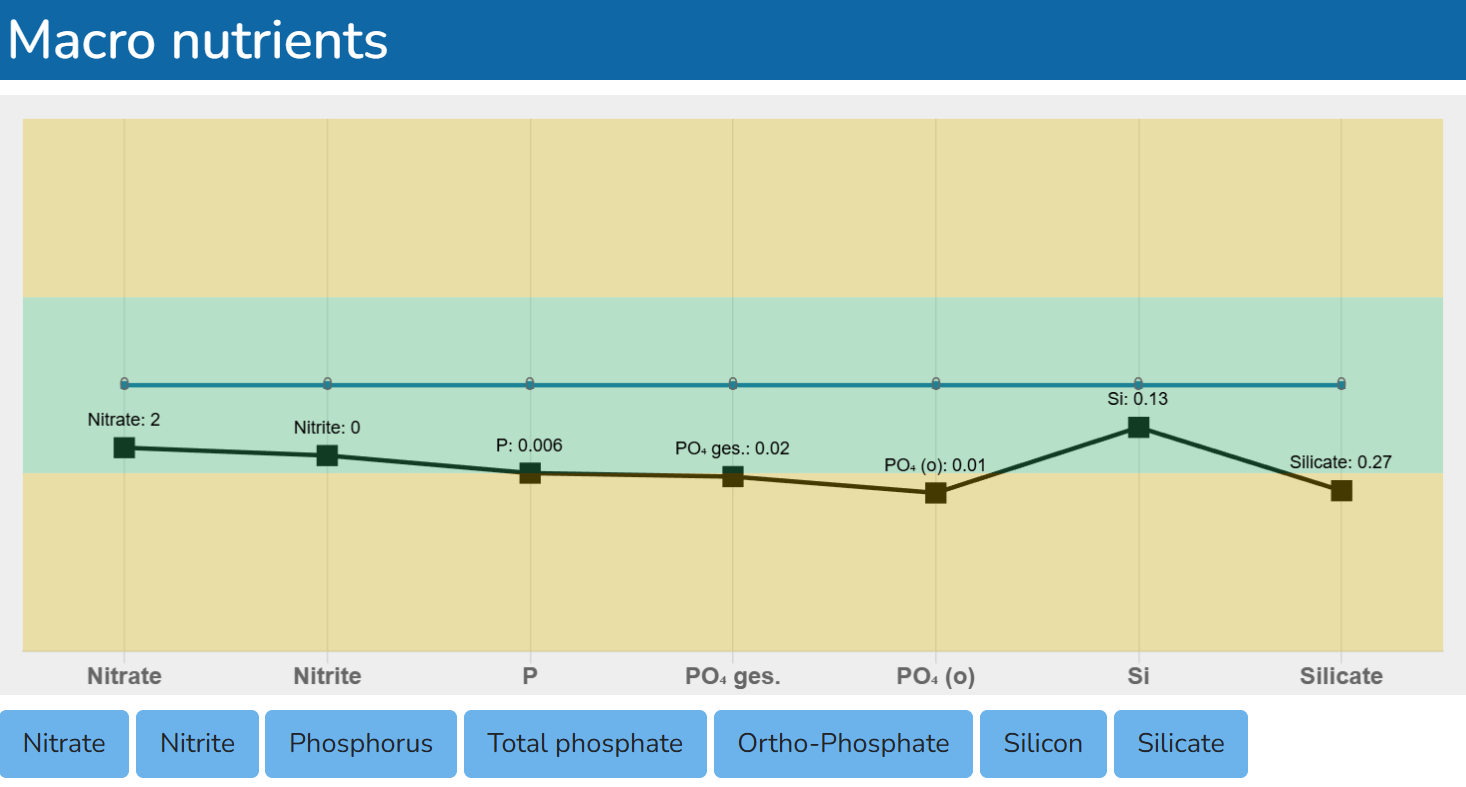
Task: Select the Ortho-Phosphate button
Action: pos(843,743)
